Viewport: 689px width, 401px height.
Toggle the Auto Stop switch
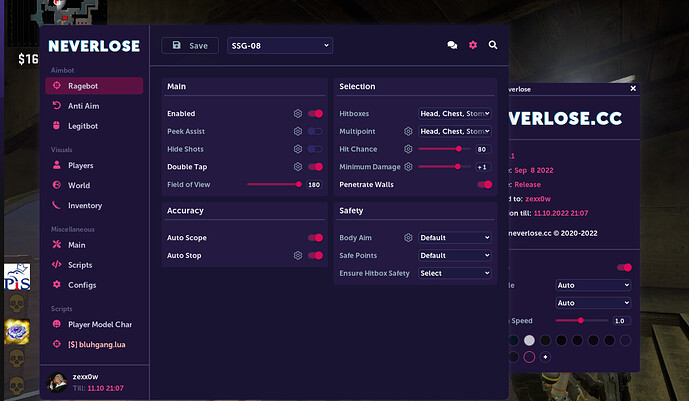coord(315,256)
